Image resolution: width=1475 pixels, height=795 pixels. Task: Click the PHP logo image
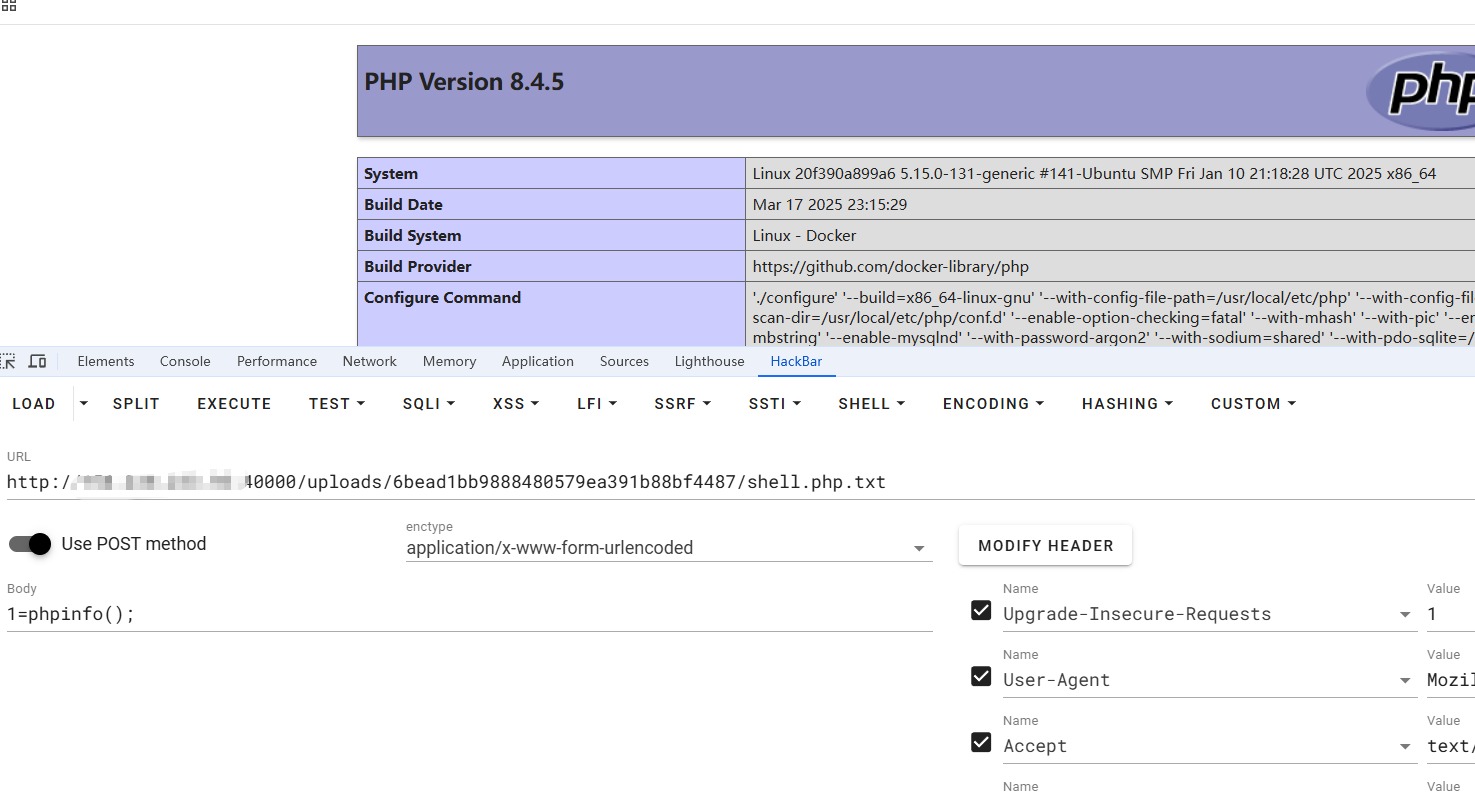1422,90
